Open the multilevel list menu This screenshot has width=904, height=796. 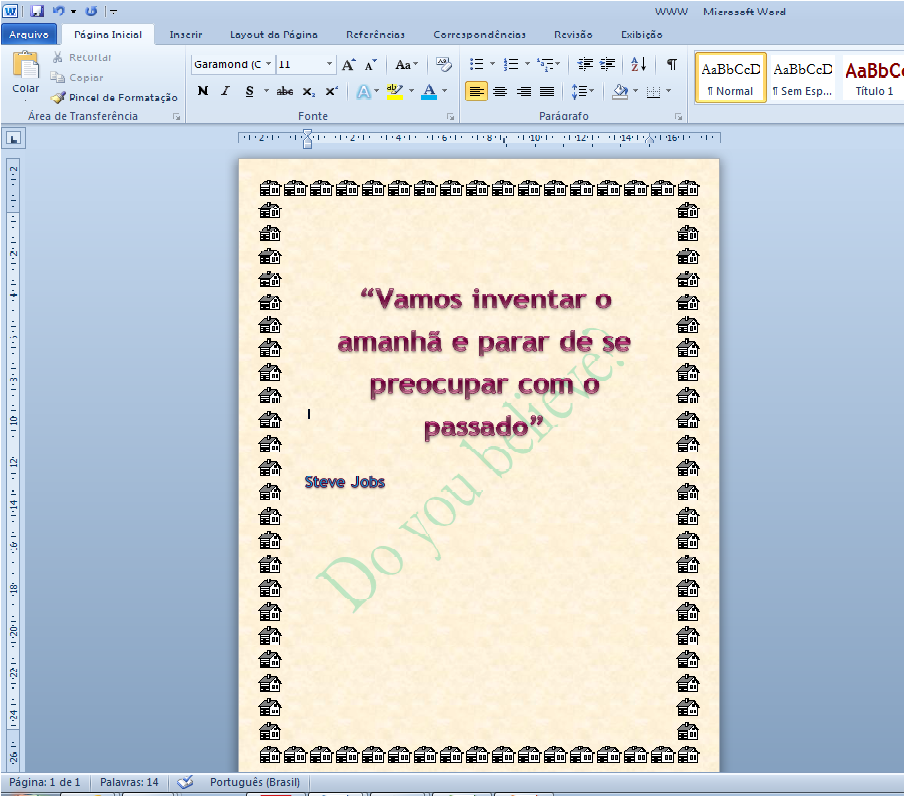[548, 65]
